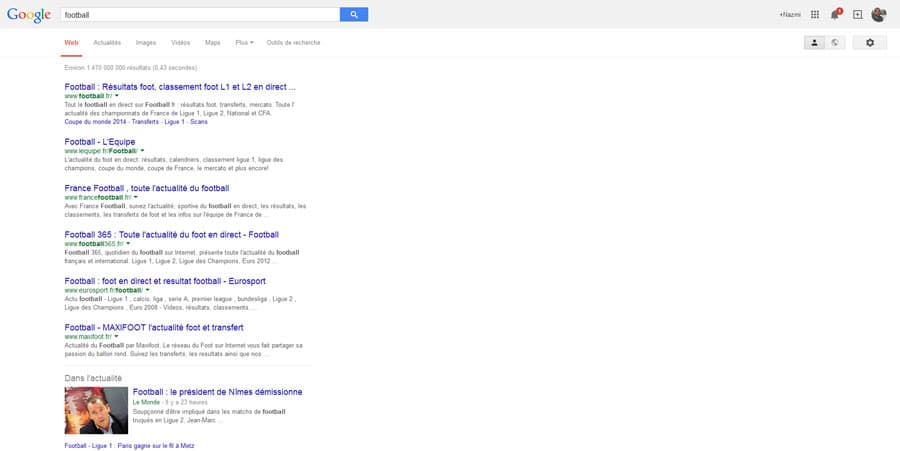Image resolution: width=900 pixels, height=451 pixels.
Task: Select the Web tab
Action: [71, 42]
